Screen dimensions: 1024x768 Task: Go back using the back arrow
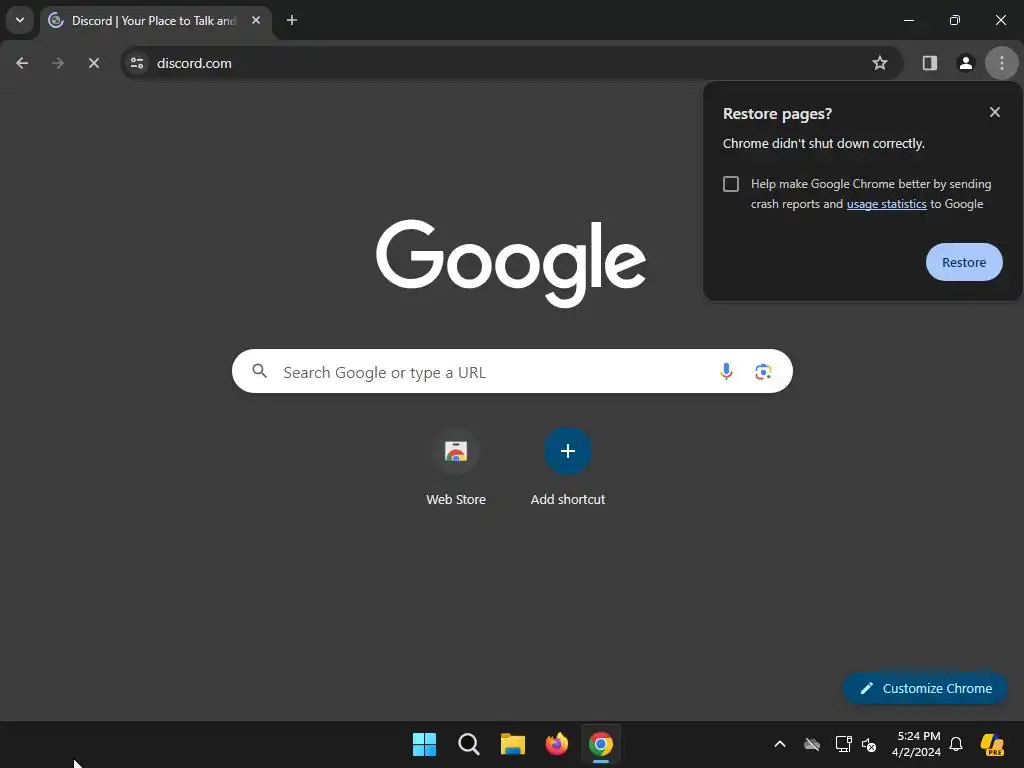pos(22,63)
